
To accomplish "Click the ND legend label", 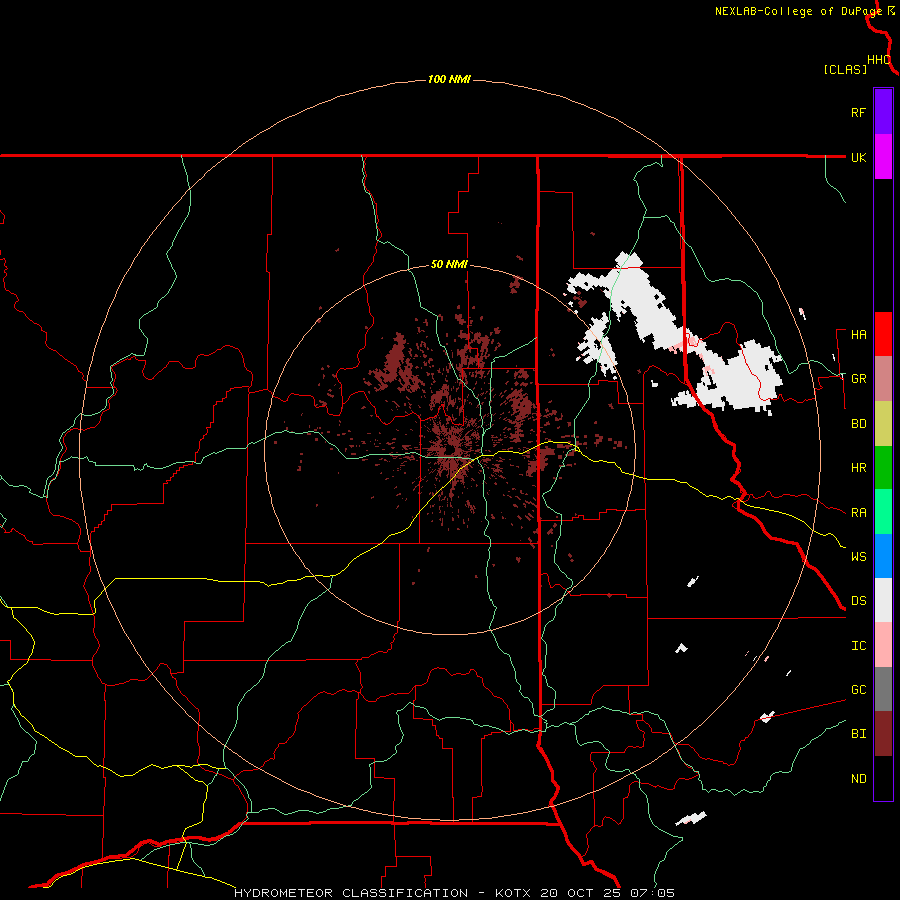I will 858,779.
